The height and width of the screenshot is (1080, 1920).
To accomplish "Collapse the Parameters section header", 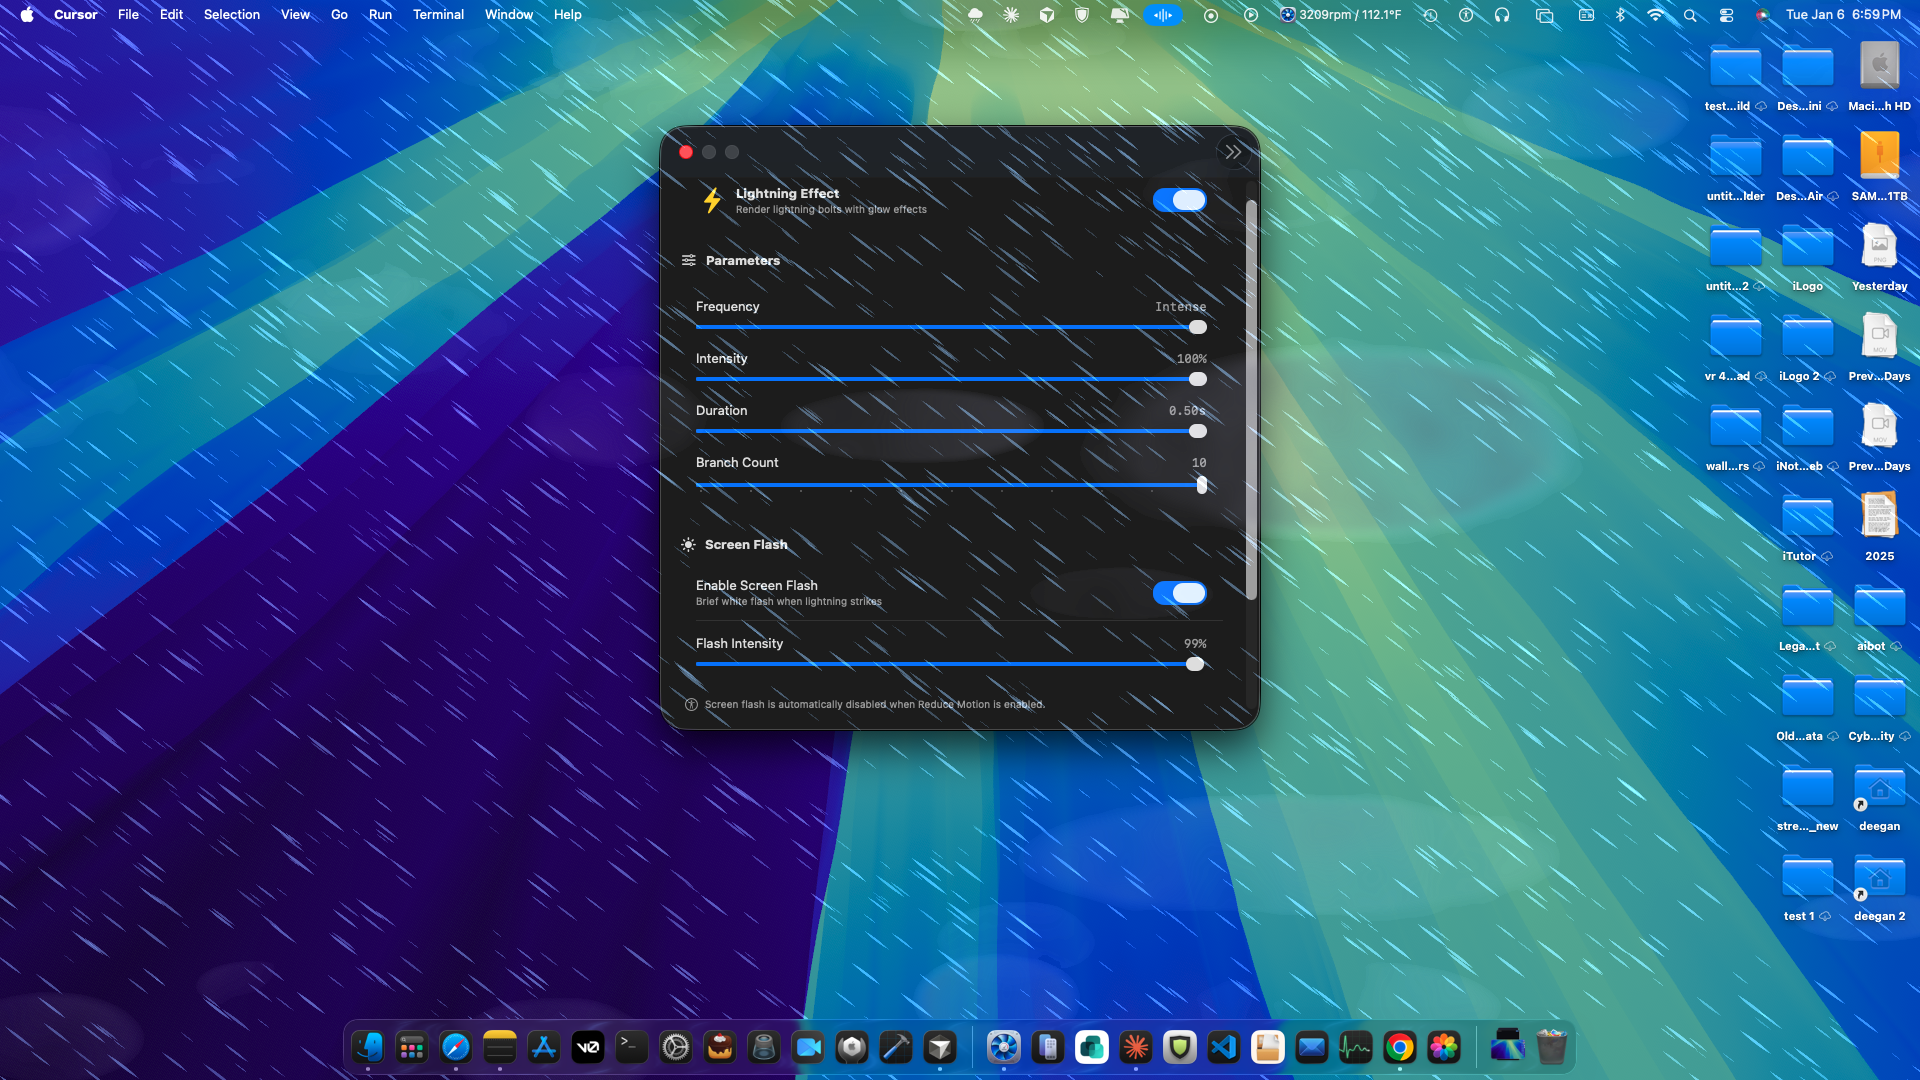I will [742, 260].
